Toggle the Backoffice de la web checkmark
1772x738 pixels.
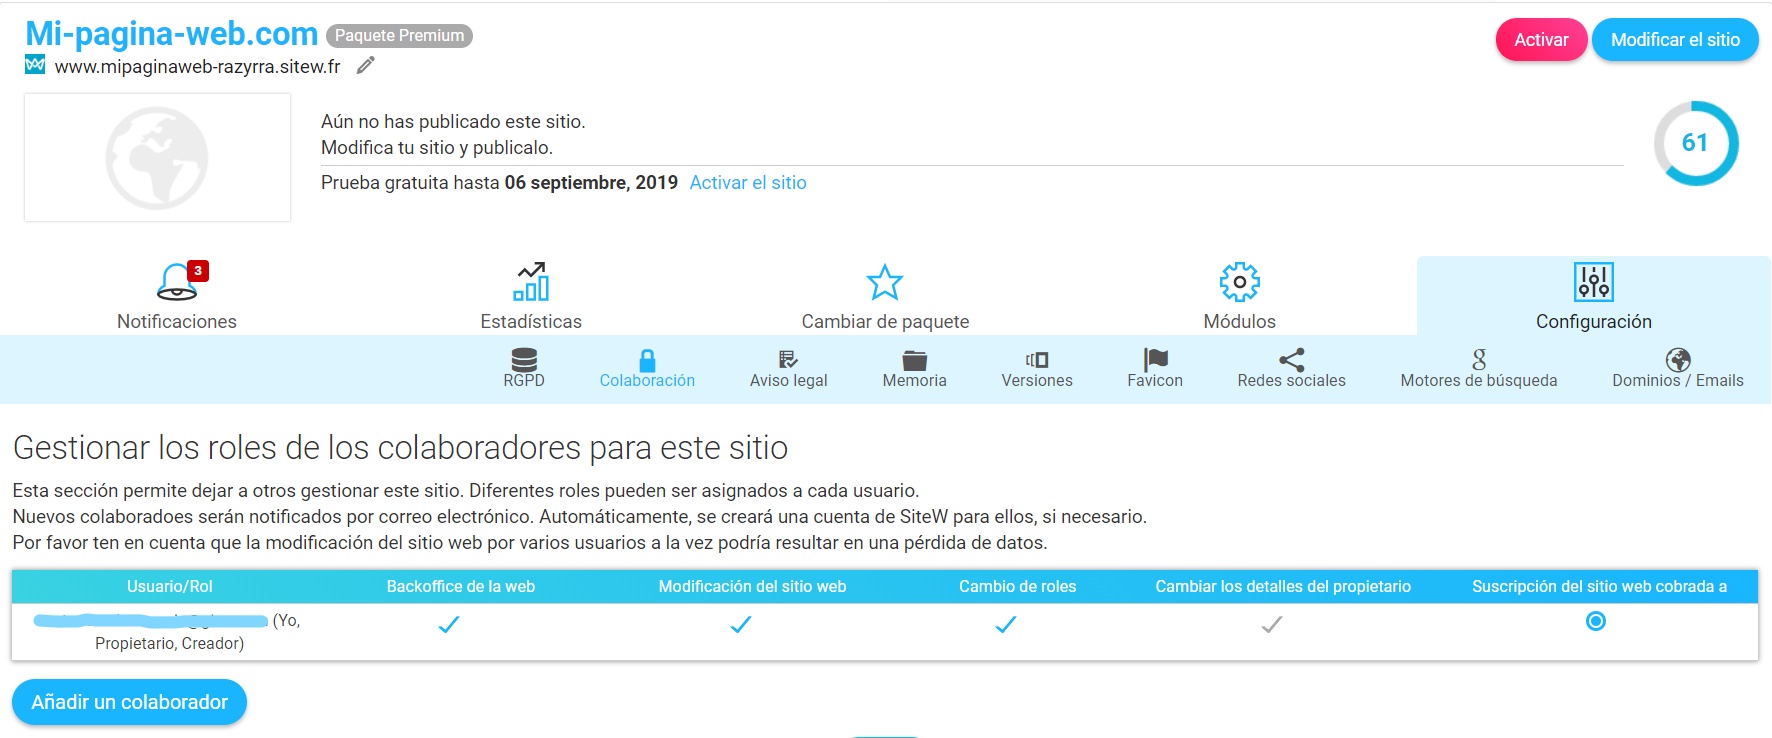449,624
